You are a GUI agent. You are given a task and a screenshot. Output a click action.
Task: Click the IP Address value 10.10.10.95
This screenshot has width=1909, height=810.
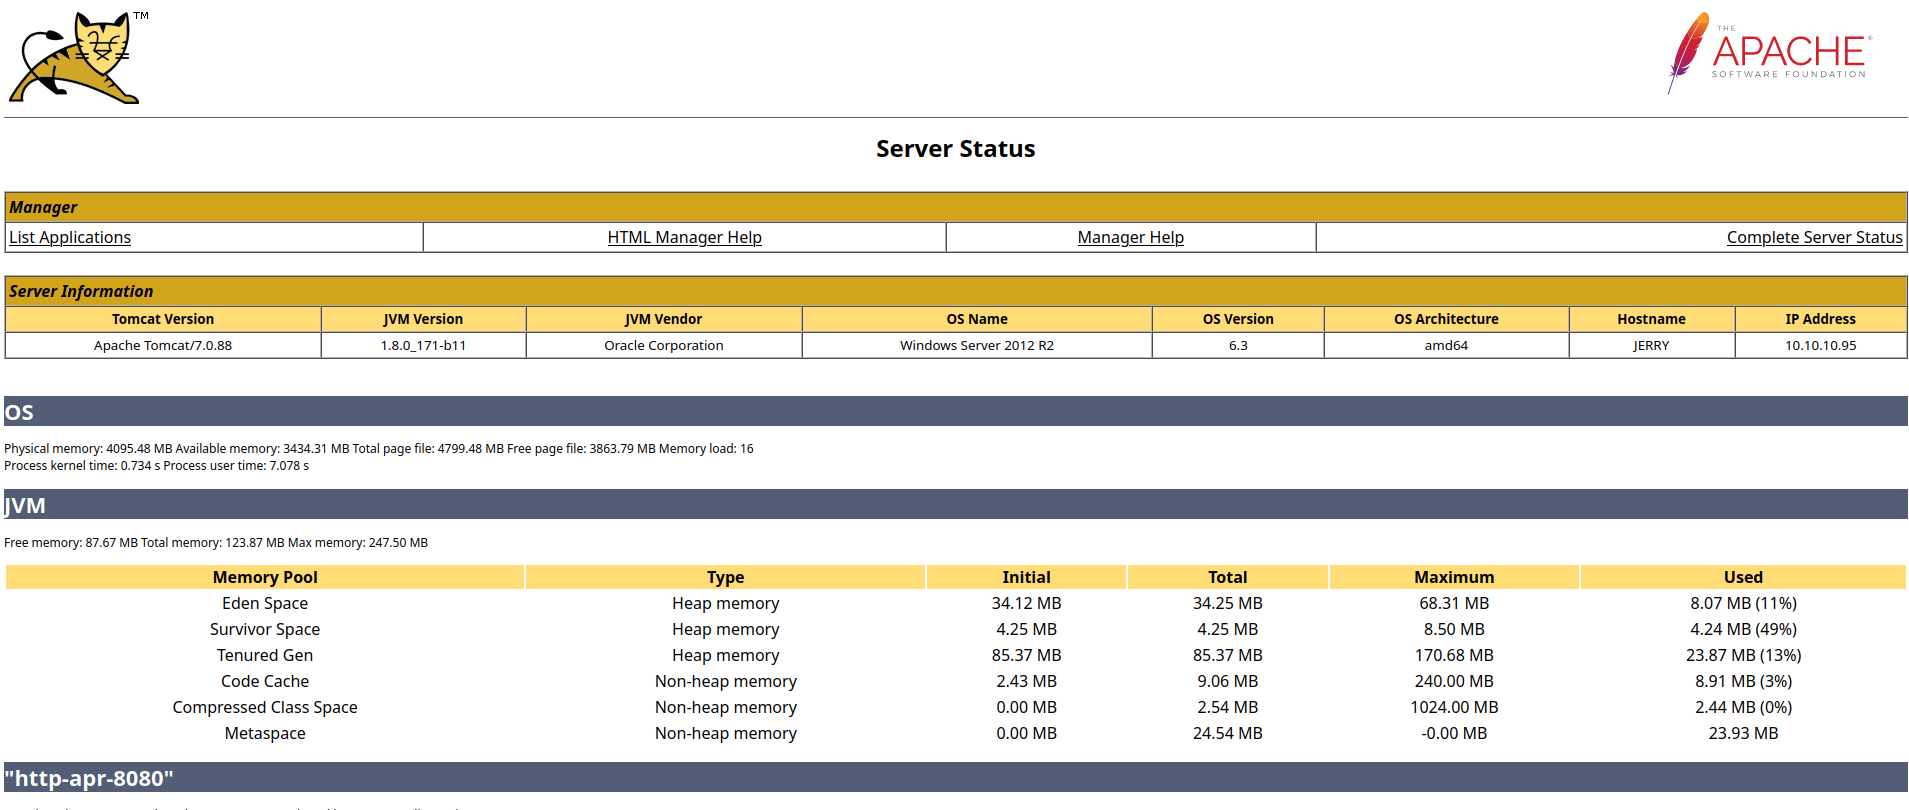pos(1820,345)
